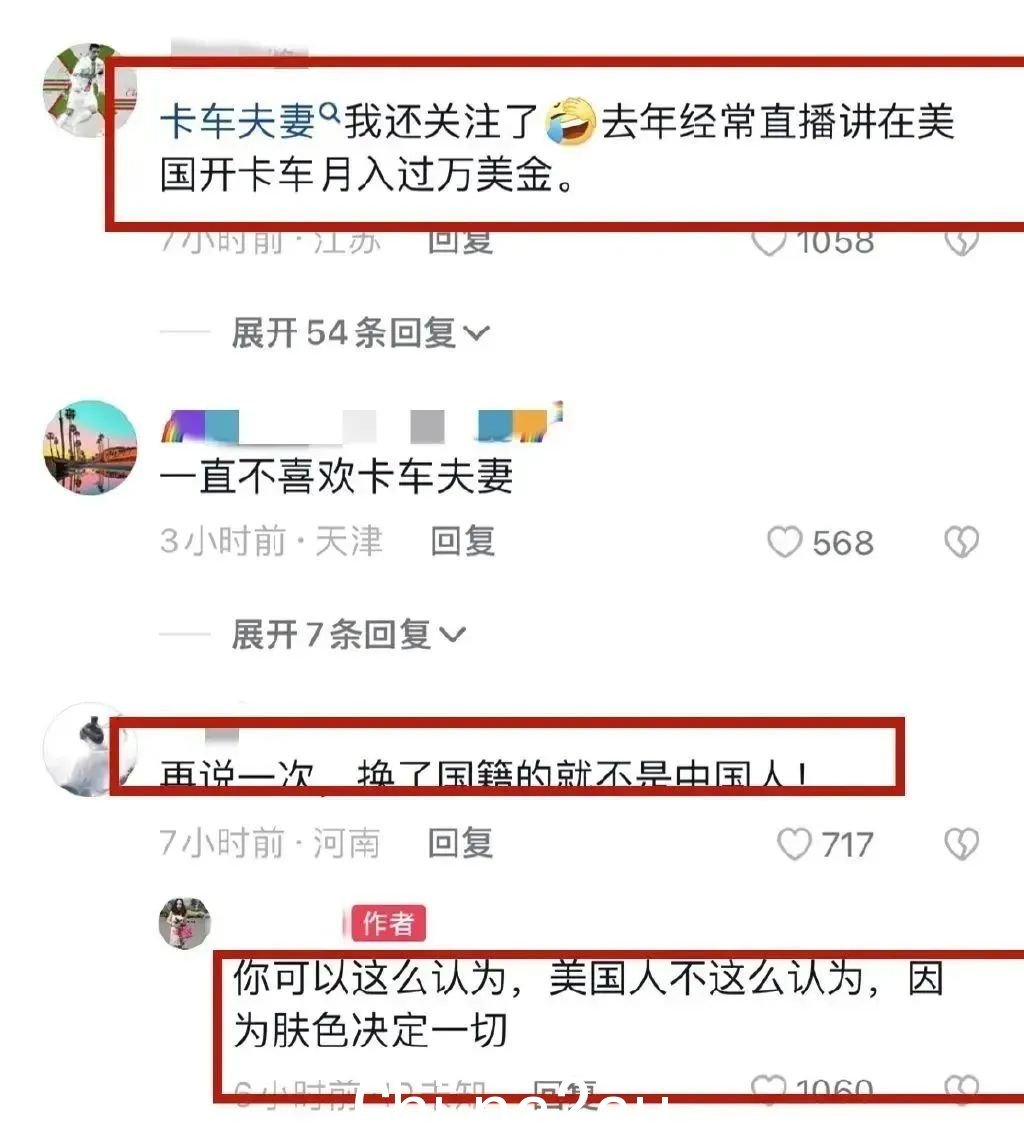Click the chevron next to 展开54条回复
The height and width of the screenshot is (1137, 1024).
pyautogui.click(x=476, y=334)
